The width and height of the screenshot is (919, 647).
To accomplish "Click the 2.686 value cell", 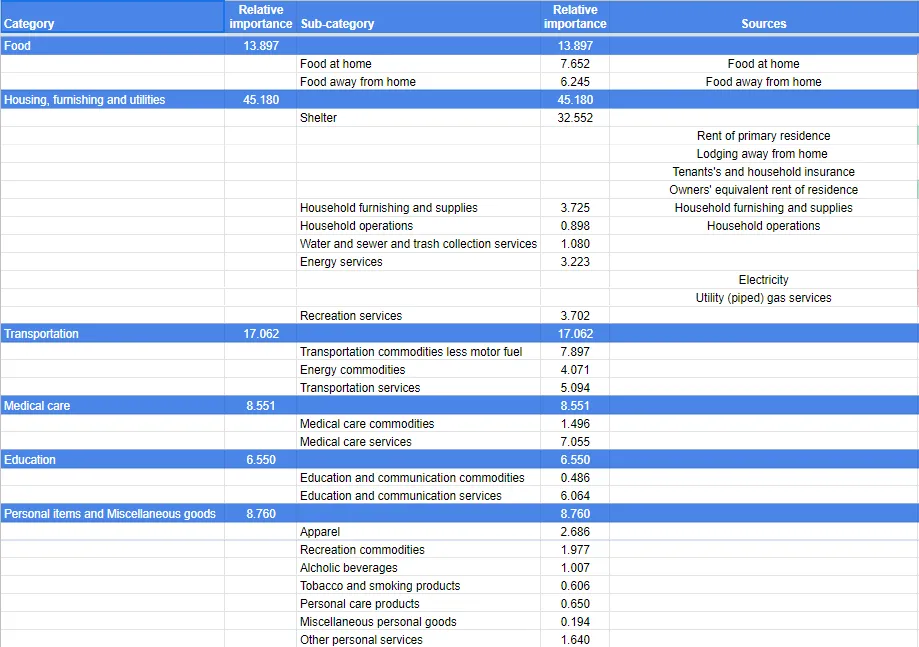I will coord(575,532).
